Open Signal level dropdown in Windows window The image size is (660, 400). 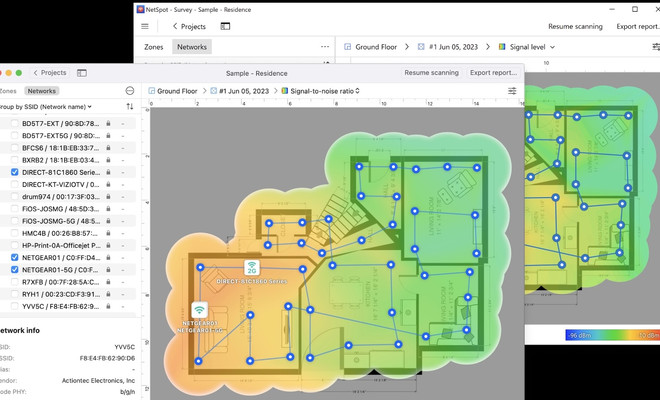click(x=532, y=47)
